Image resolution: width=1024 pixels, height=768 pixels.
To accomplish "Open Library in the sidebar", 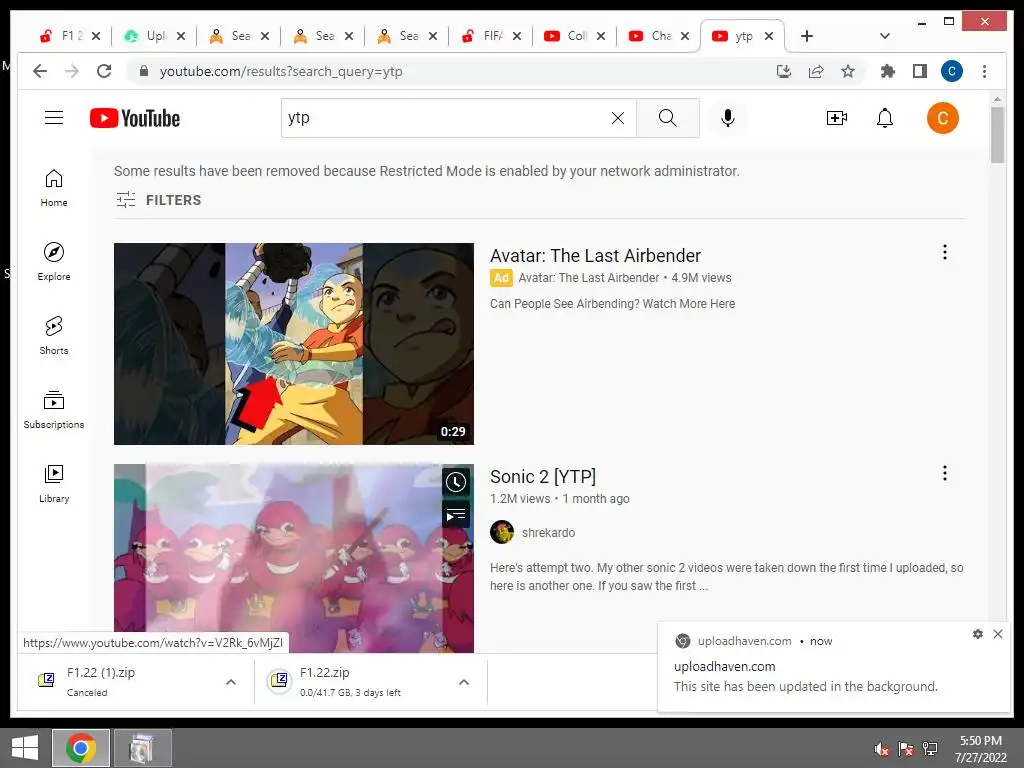I will click(54, 483).
